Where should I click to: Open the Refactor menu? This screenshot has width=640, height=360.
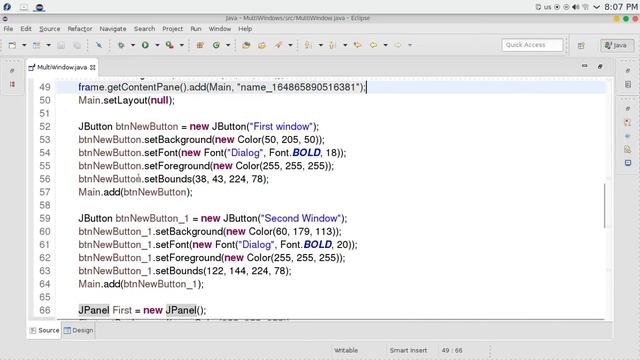click(80, 29)
